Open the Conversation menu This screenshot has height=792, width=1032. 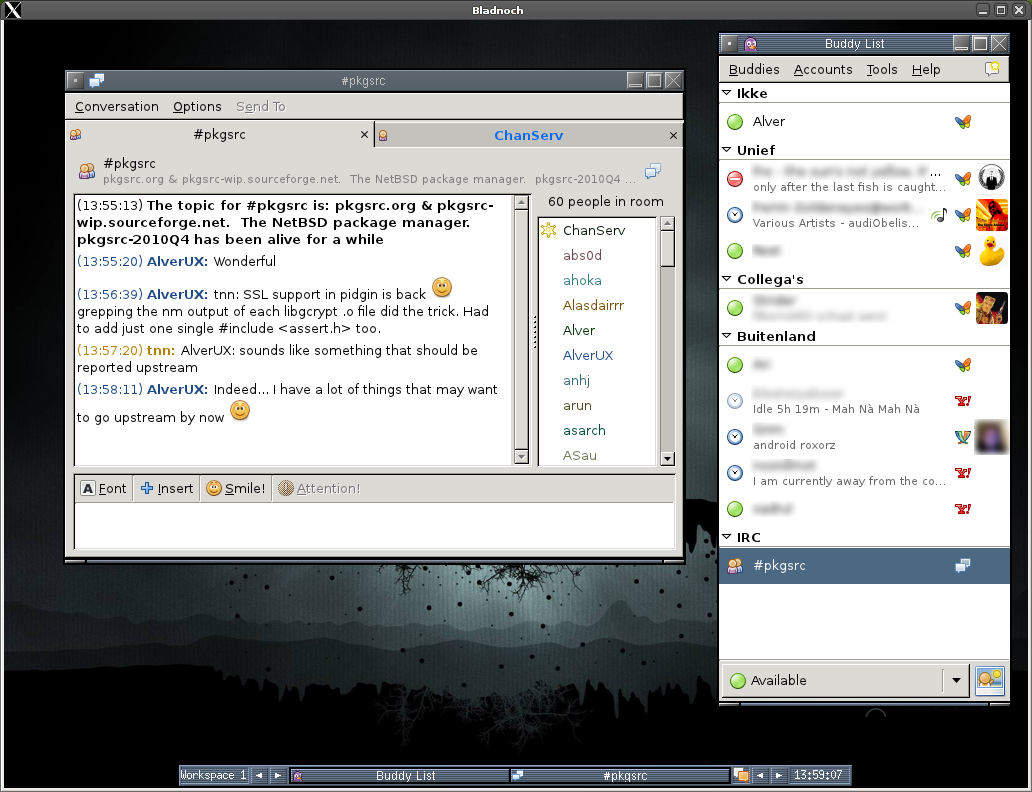coord(117,107)
